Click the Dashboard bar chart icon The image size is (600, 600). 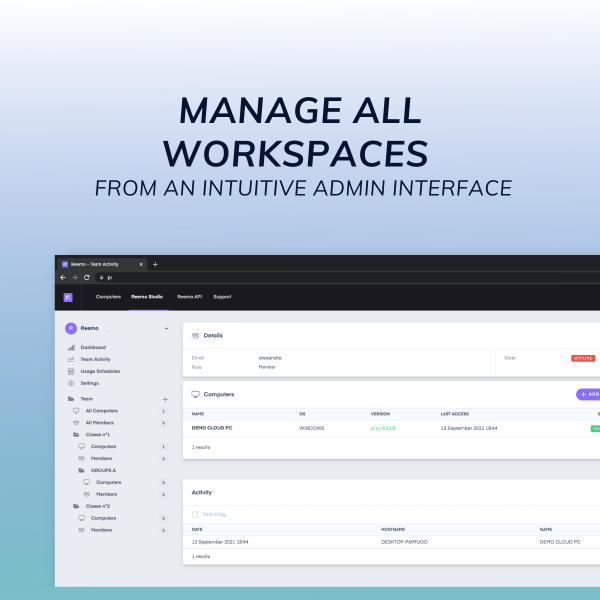point(71,347)
